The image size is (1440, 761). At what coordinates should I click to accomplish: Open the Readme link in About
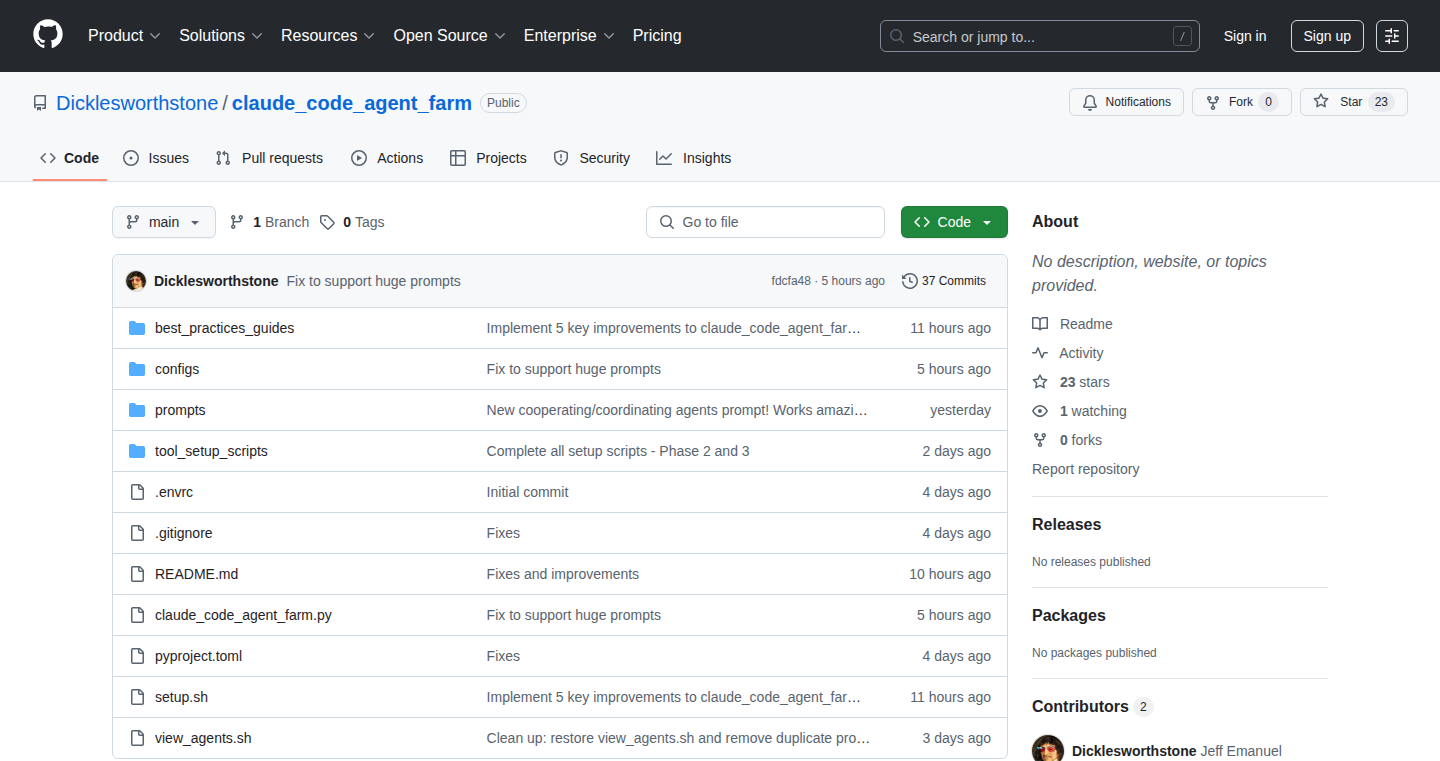coord(1072,324)
